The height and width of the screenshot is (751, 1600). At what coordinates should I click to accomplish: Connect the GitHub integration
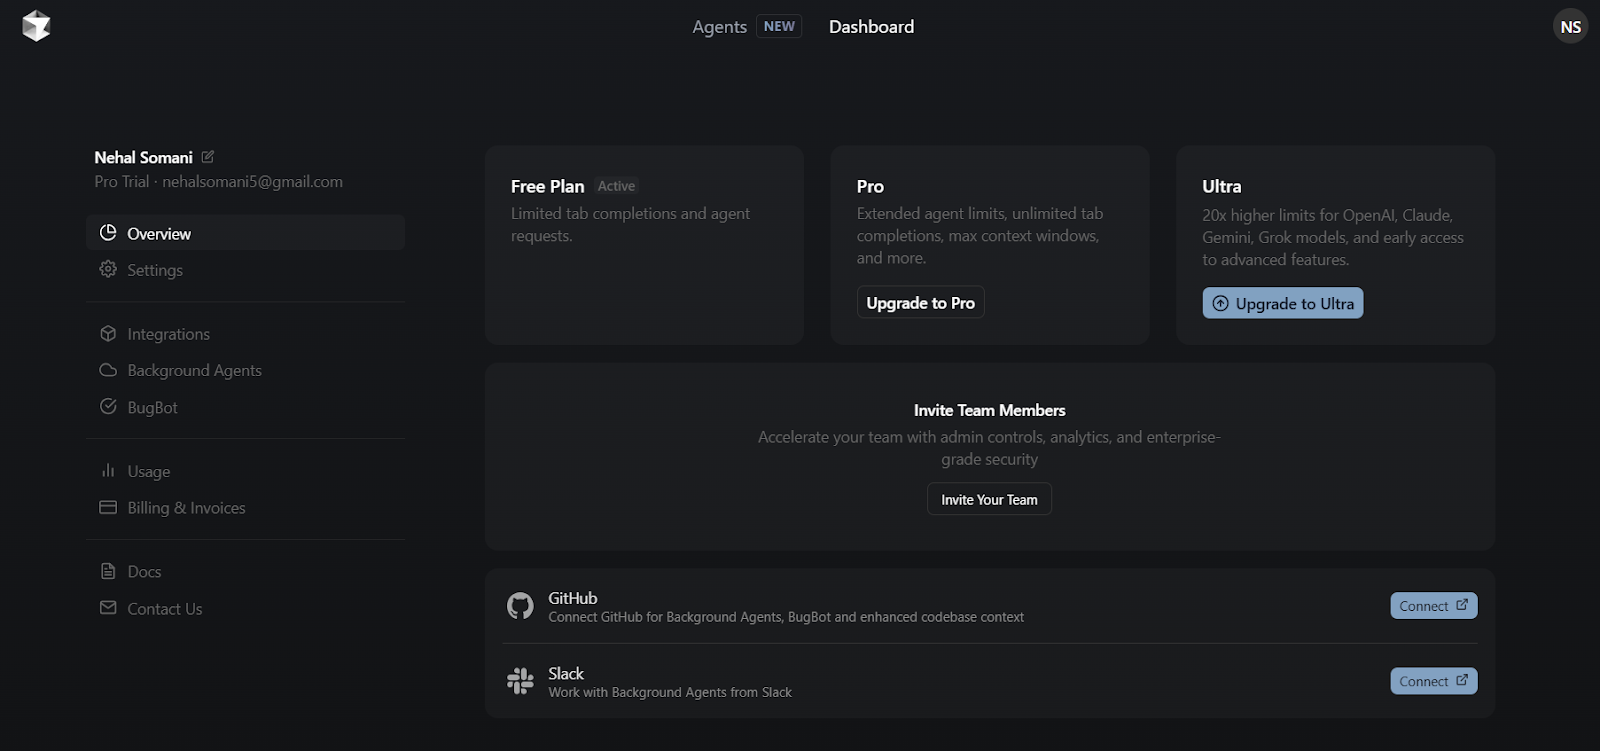coord(1433,606)
